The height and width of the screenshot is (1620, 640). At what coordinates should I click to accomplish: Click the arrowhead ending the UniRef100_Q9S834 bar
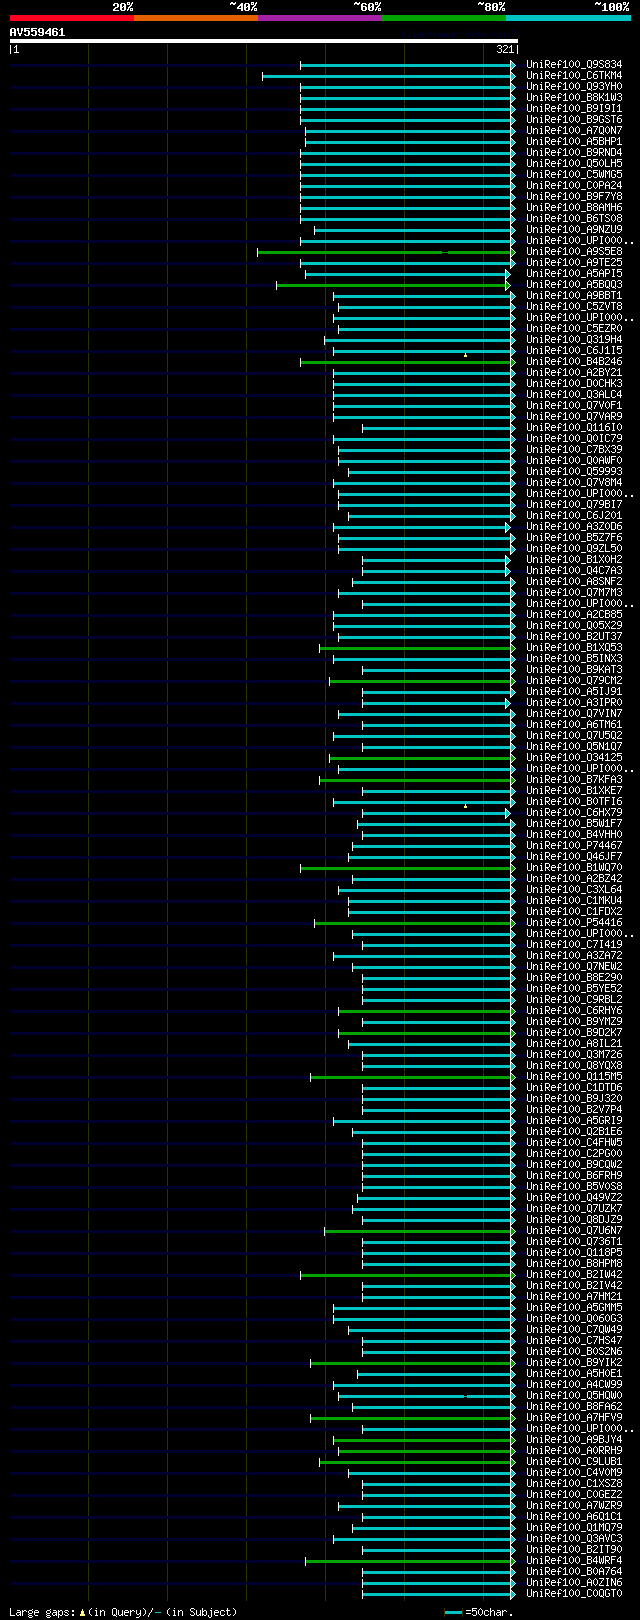(513, 65)
